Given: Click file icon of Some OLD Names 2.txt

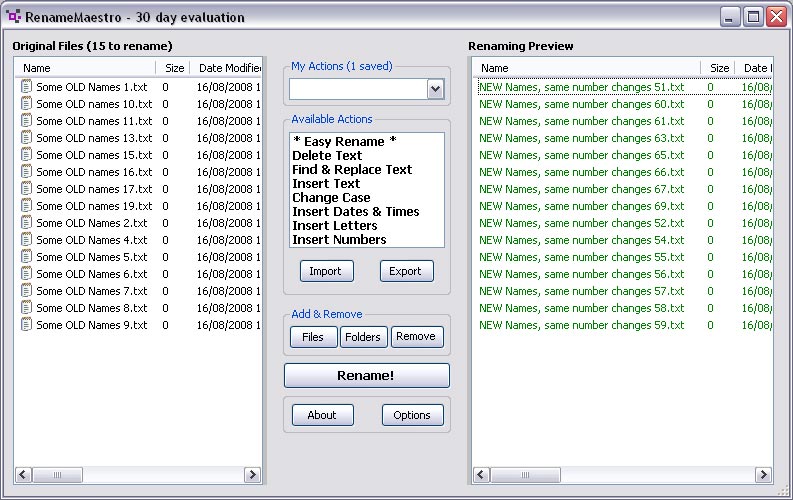Looking at the screenshot, I should 26,223.
